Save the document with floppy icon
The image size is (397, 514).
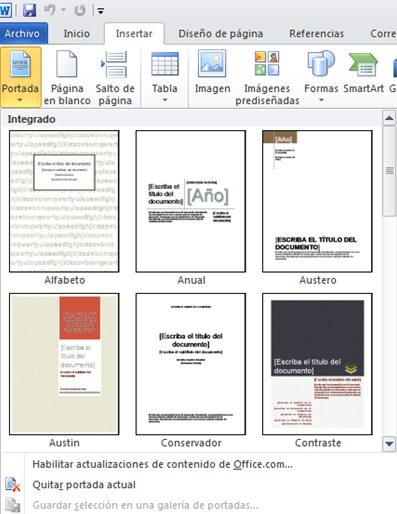[x=29, y=10]
